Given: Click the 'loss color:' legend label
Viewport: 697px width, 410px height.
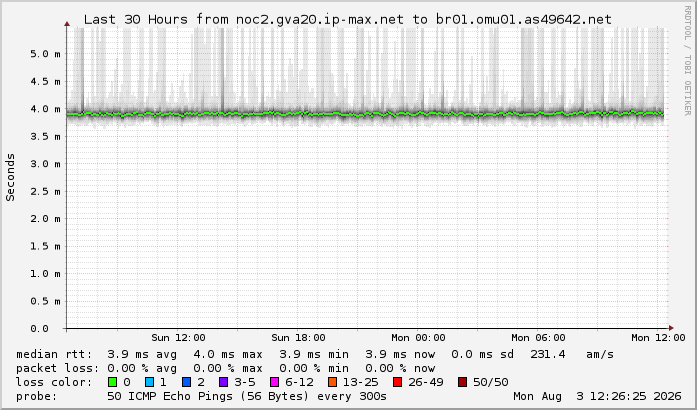Looking at the screenshot, I should (x=54, y=382).
